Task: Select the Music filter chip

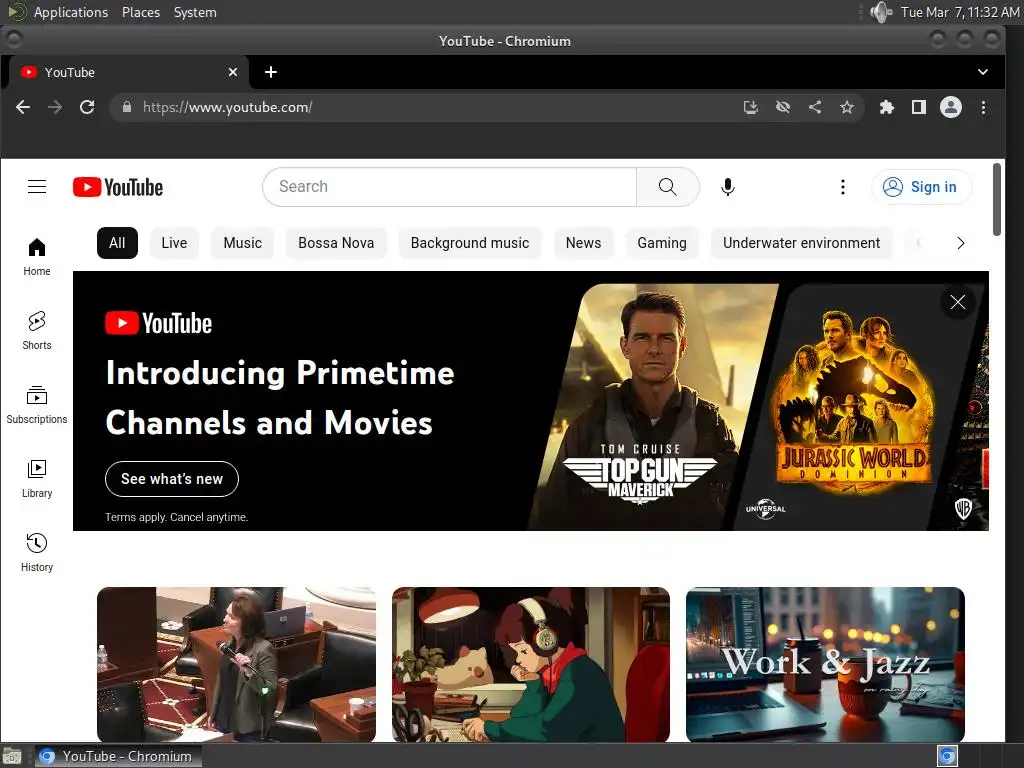Action: click(x=242, y=243)
